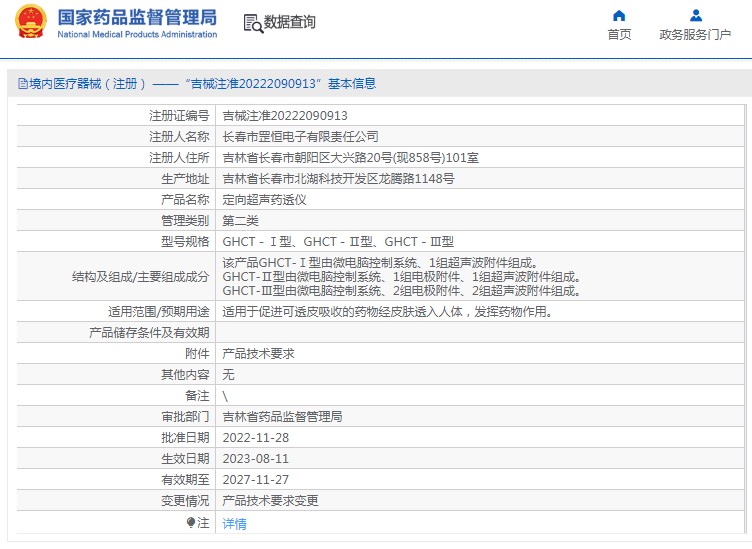Click the GHCT-Ⅲ型 composition line
752x549 pixels.
click(x=402, y=291)
